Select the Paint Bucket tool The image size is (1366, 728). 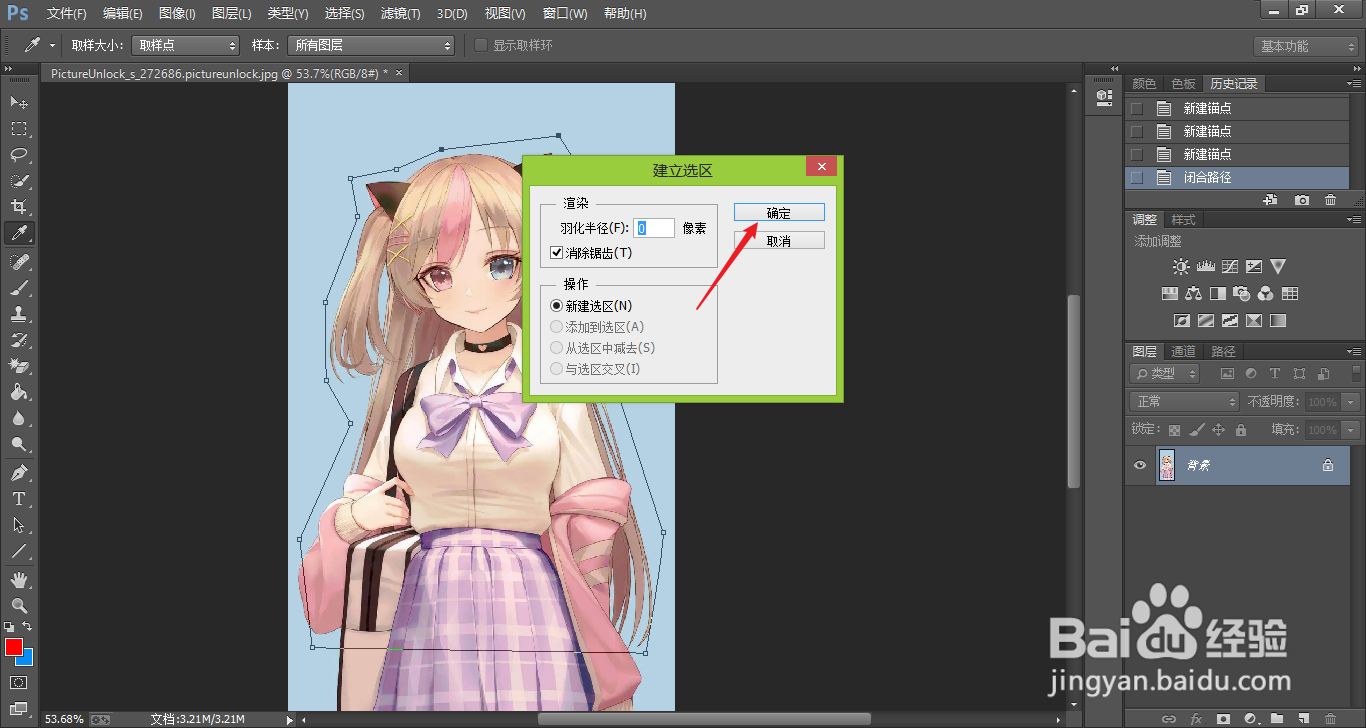[x=19, y=392]
